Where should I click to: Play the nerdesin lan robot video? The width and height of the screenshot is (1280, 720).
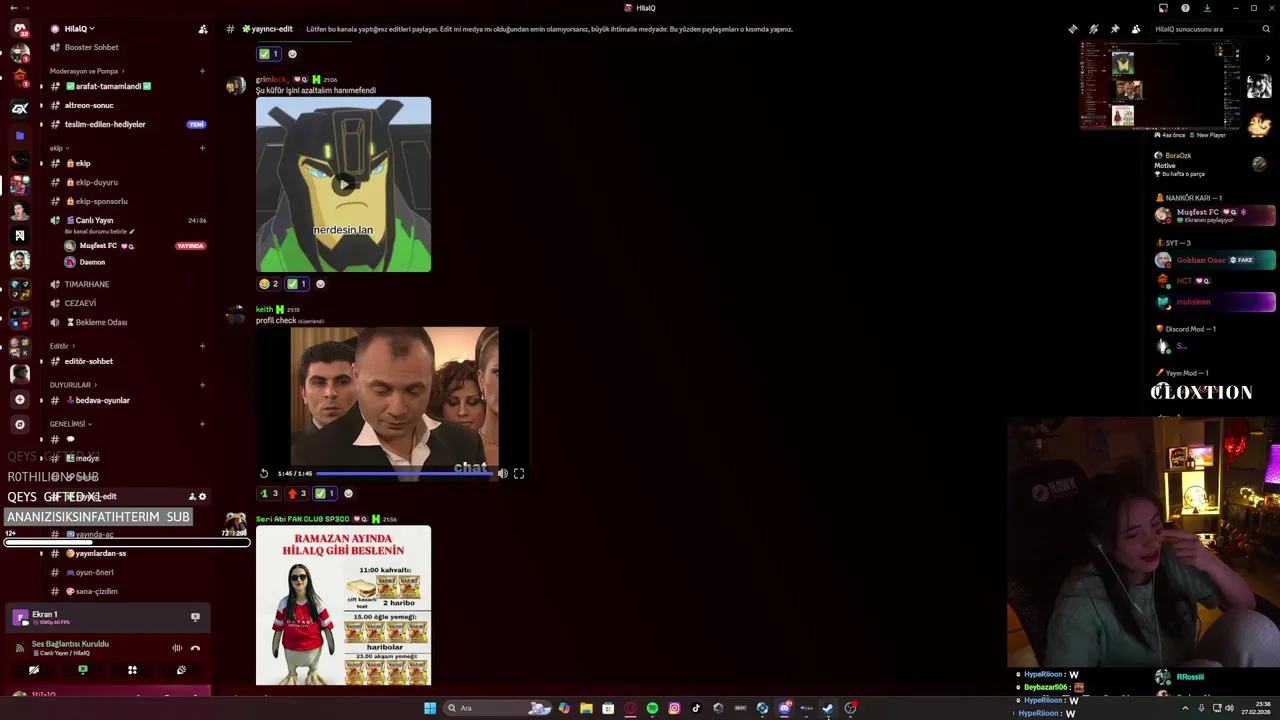tap(344, 184)
